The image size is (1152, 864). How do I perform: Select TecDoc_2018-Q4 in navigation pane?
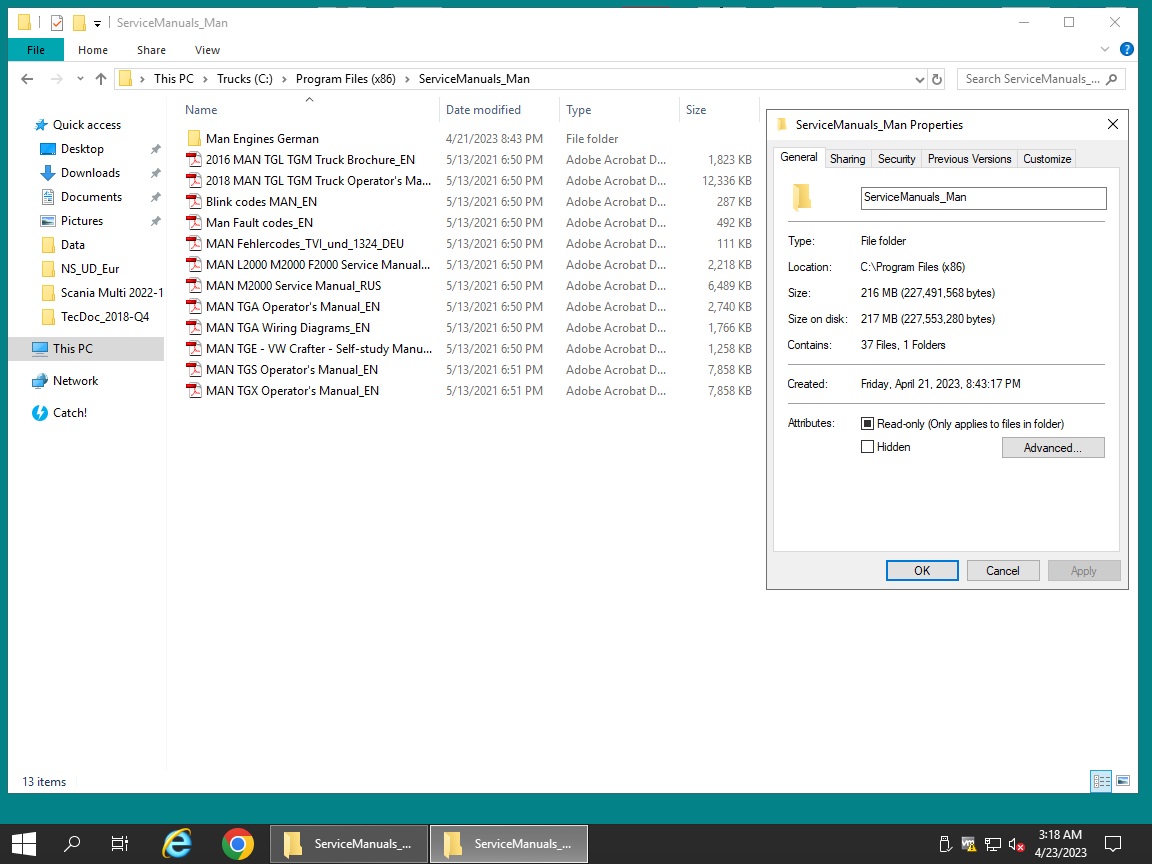96,317
